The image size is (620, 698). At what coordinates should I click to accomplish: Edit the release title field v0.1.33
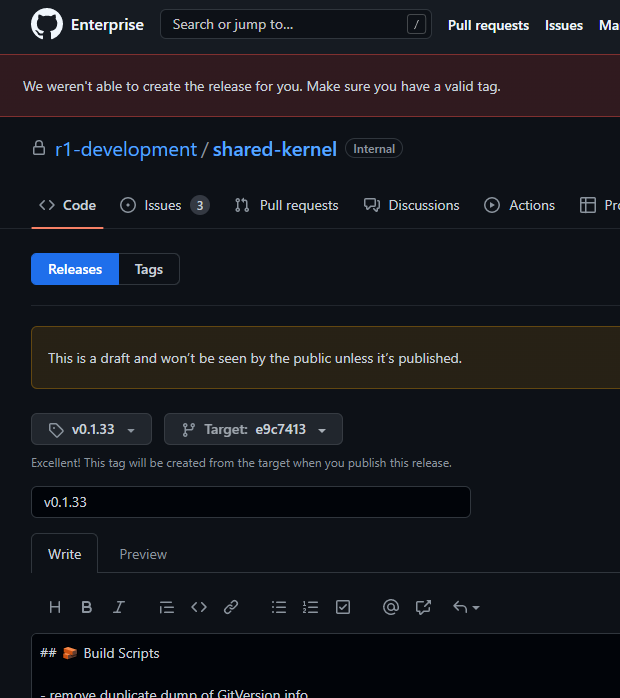point(251,502)
